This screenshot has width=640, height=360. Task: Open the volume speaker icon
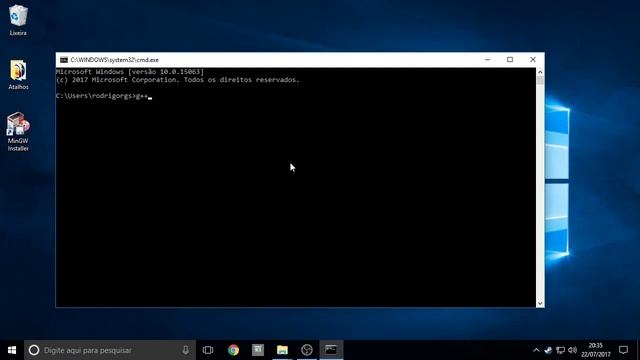[x=572, y=350]
